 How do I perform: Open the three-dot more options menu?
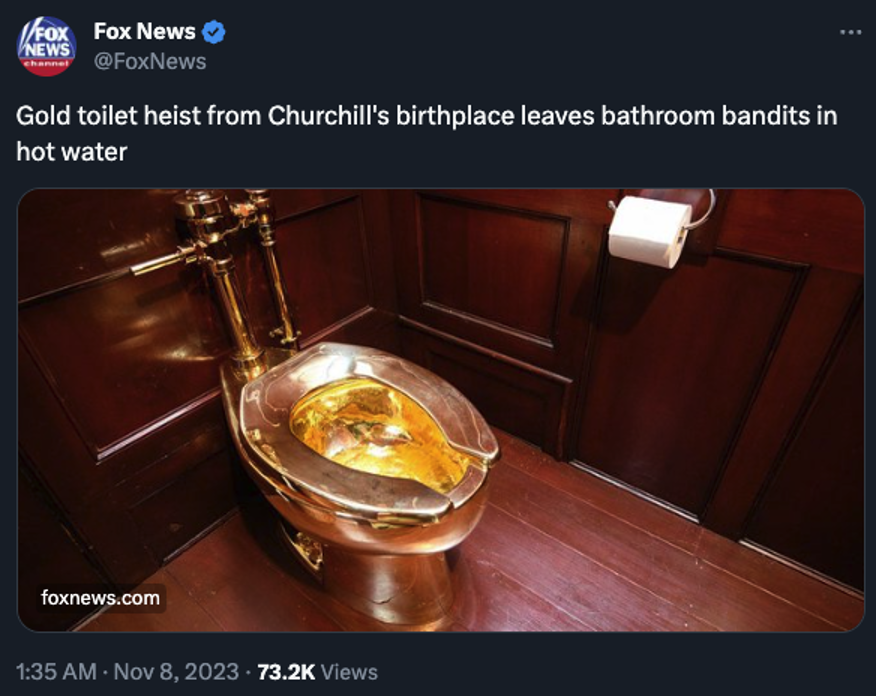[850, 32]
